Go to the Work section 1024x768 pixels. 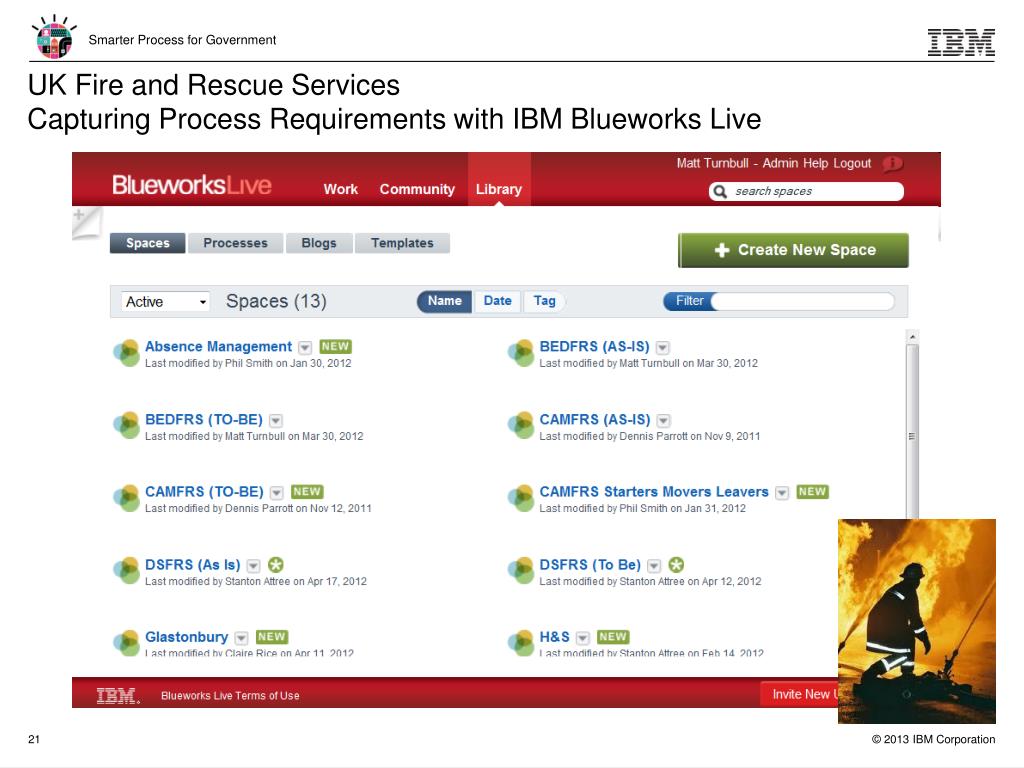coord(340,189)
